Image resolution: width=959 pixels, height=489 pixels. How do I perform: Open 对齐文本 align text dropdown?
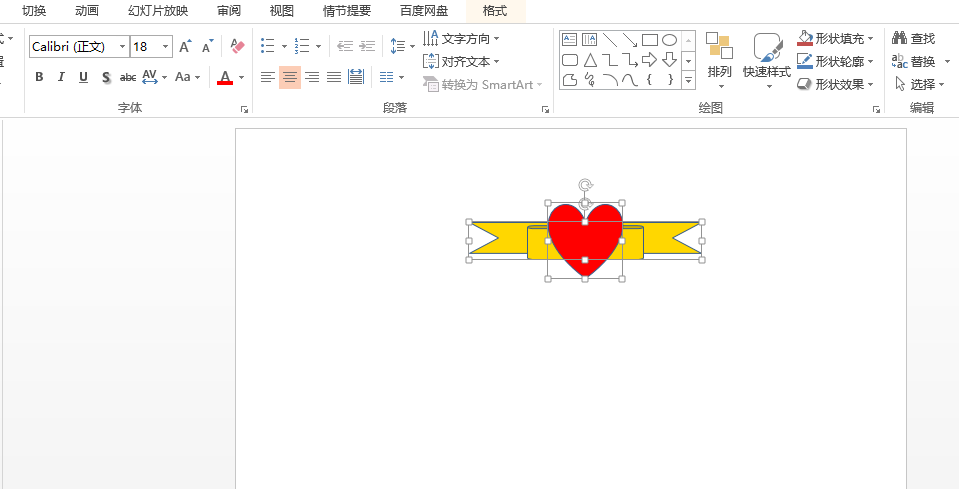tap(461, 62)
